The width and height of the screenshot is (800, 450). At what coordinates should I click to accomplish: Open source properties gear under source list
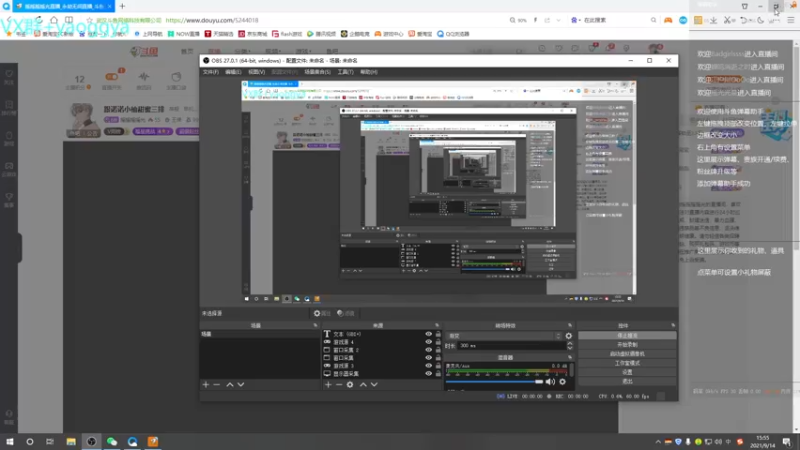pos(350,385)
